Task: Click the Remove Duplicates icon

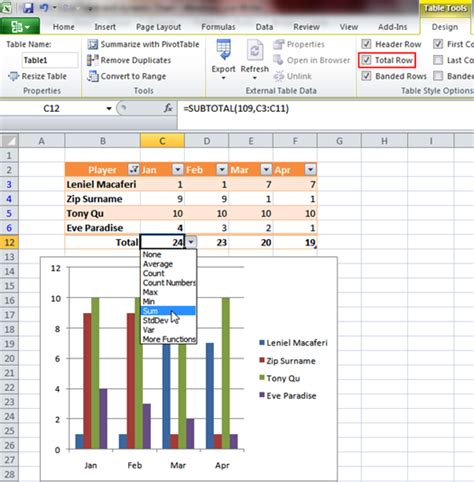Action: [x=93, y=60]
